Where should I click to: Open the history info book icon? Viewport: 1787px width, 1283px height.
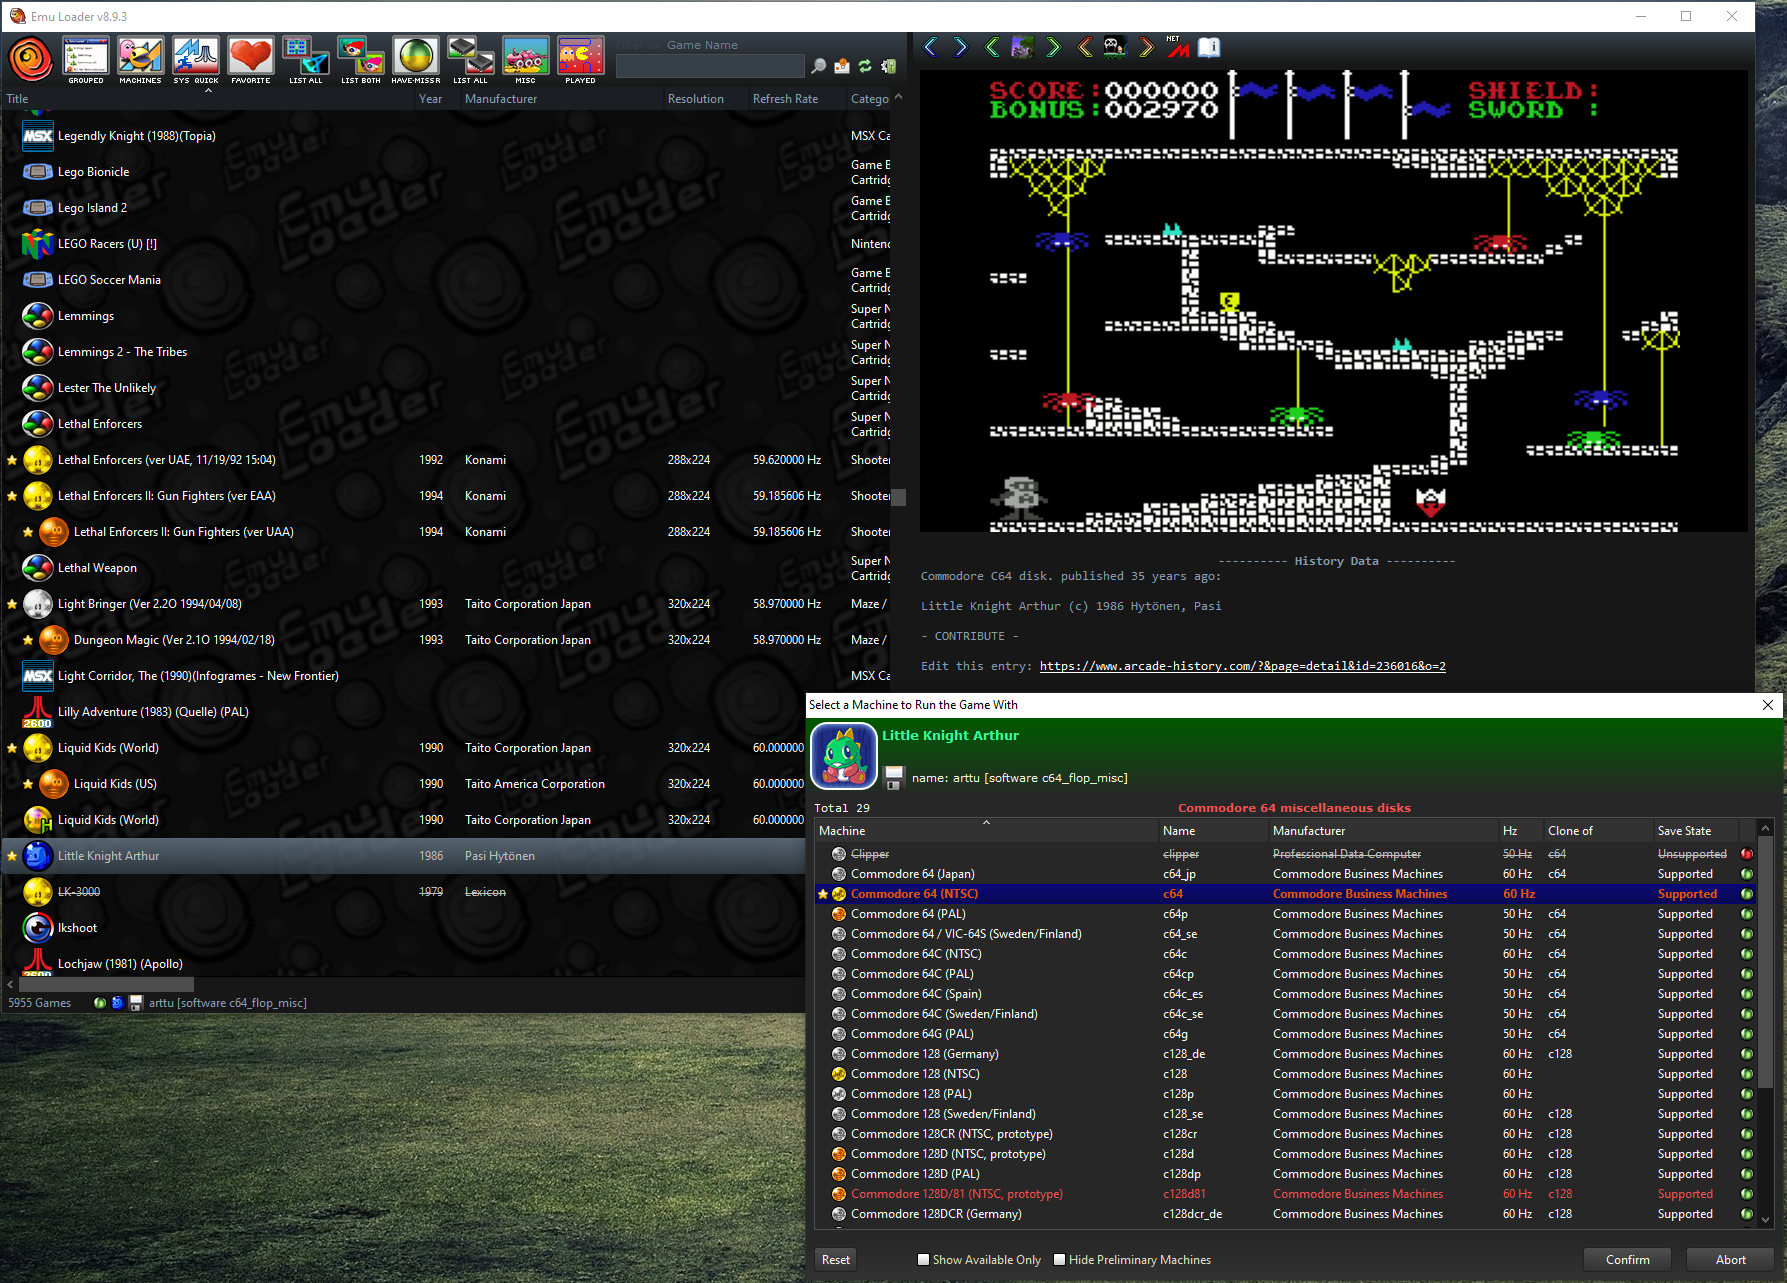tap(1209, 47)
